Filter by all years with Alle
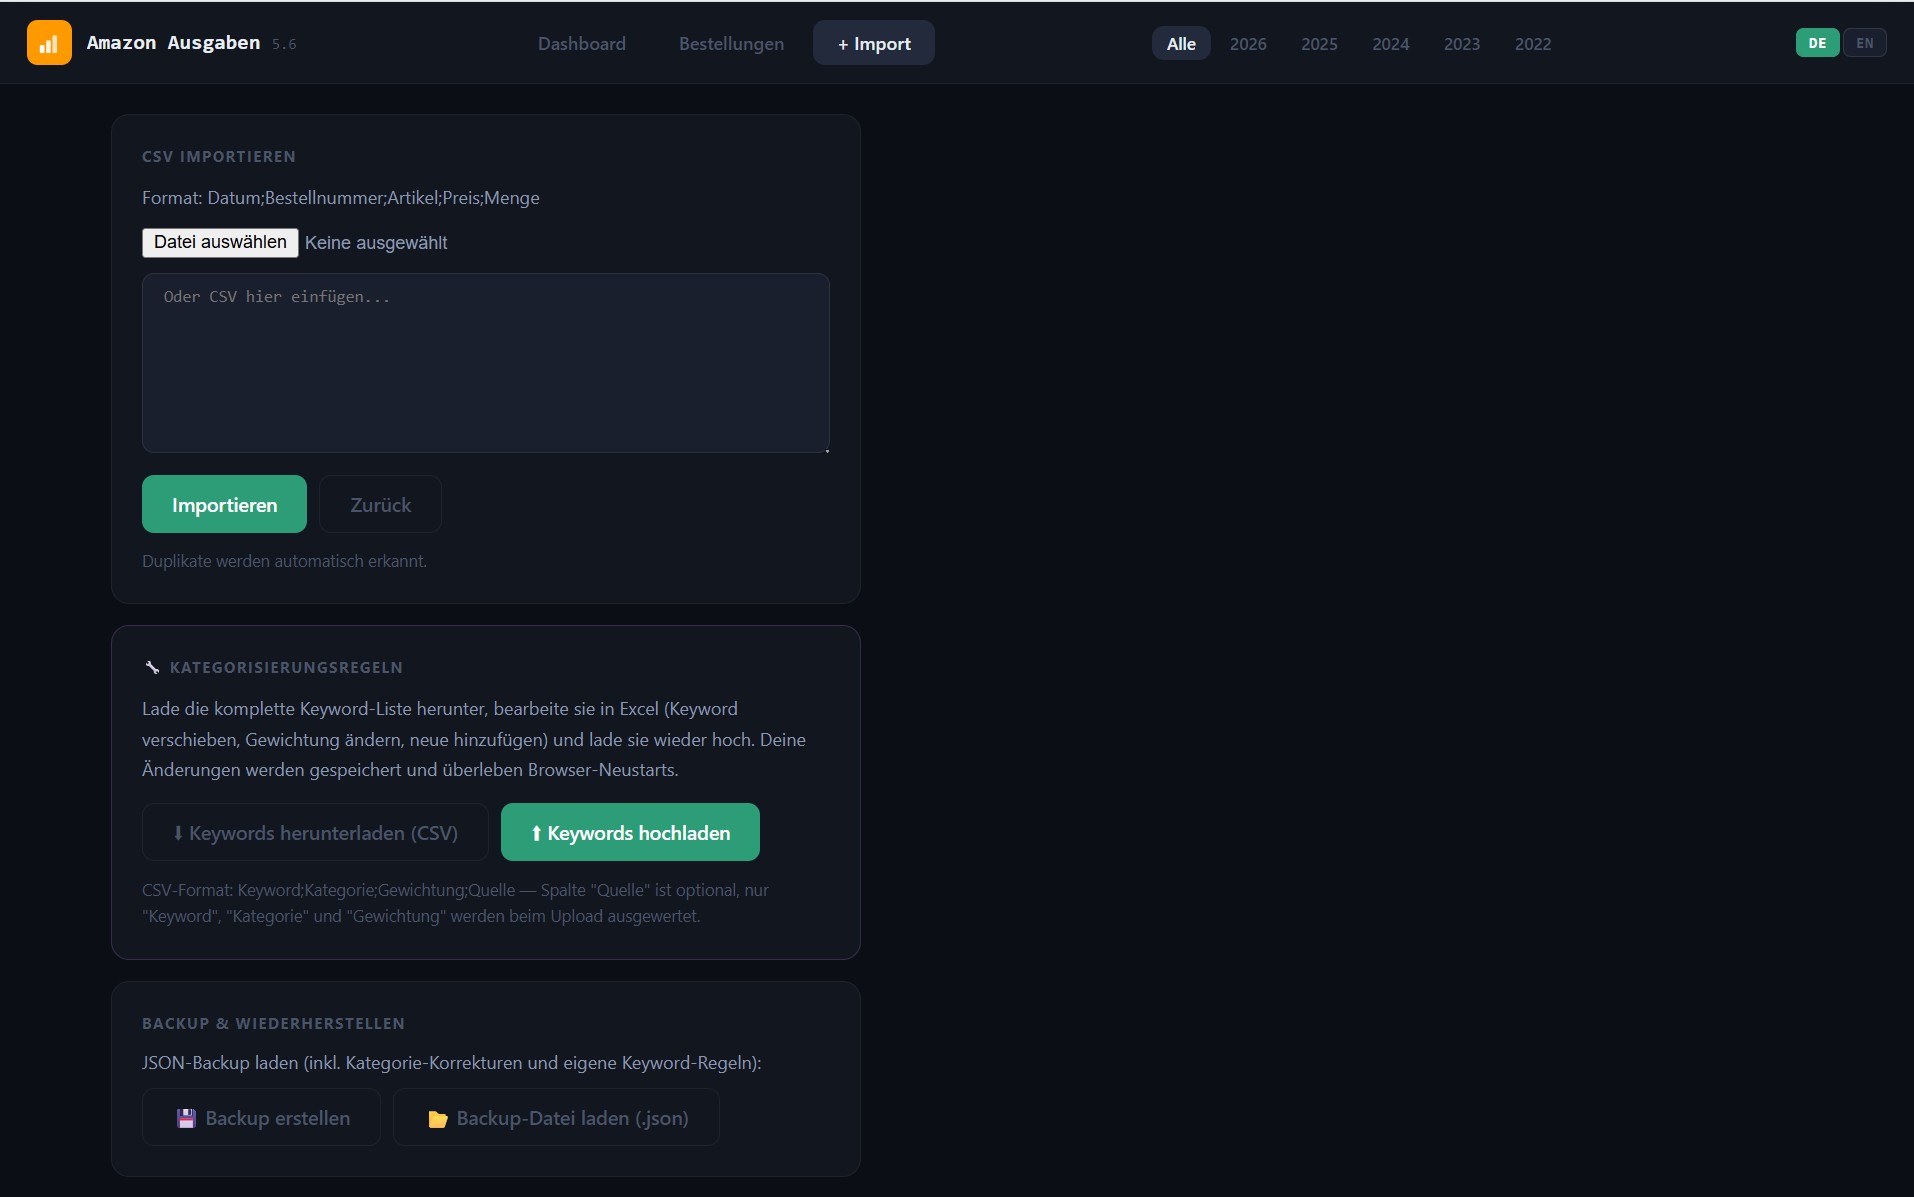Viewport: 1914px width, 1197px height. 1181,43
